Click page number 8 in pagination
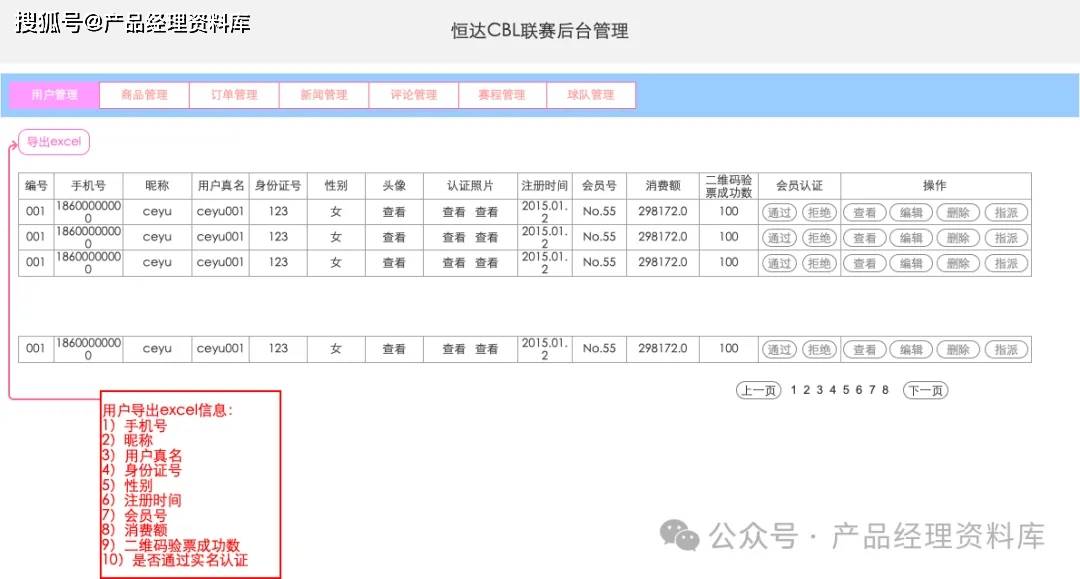Image resolution: width=1080 pixels, height=579 pixels. point(886,391)
